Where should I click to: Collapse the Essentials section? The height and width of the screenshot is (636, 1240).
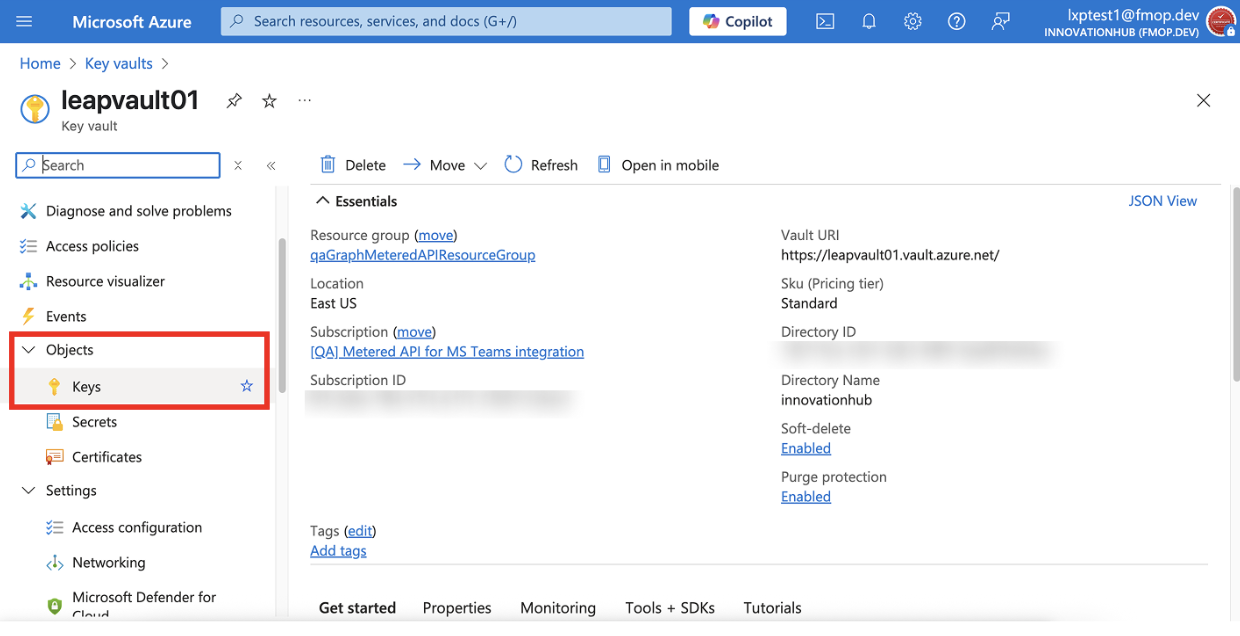[x=323, y=201]
